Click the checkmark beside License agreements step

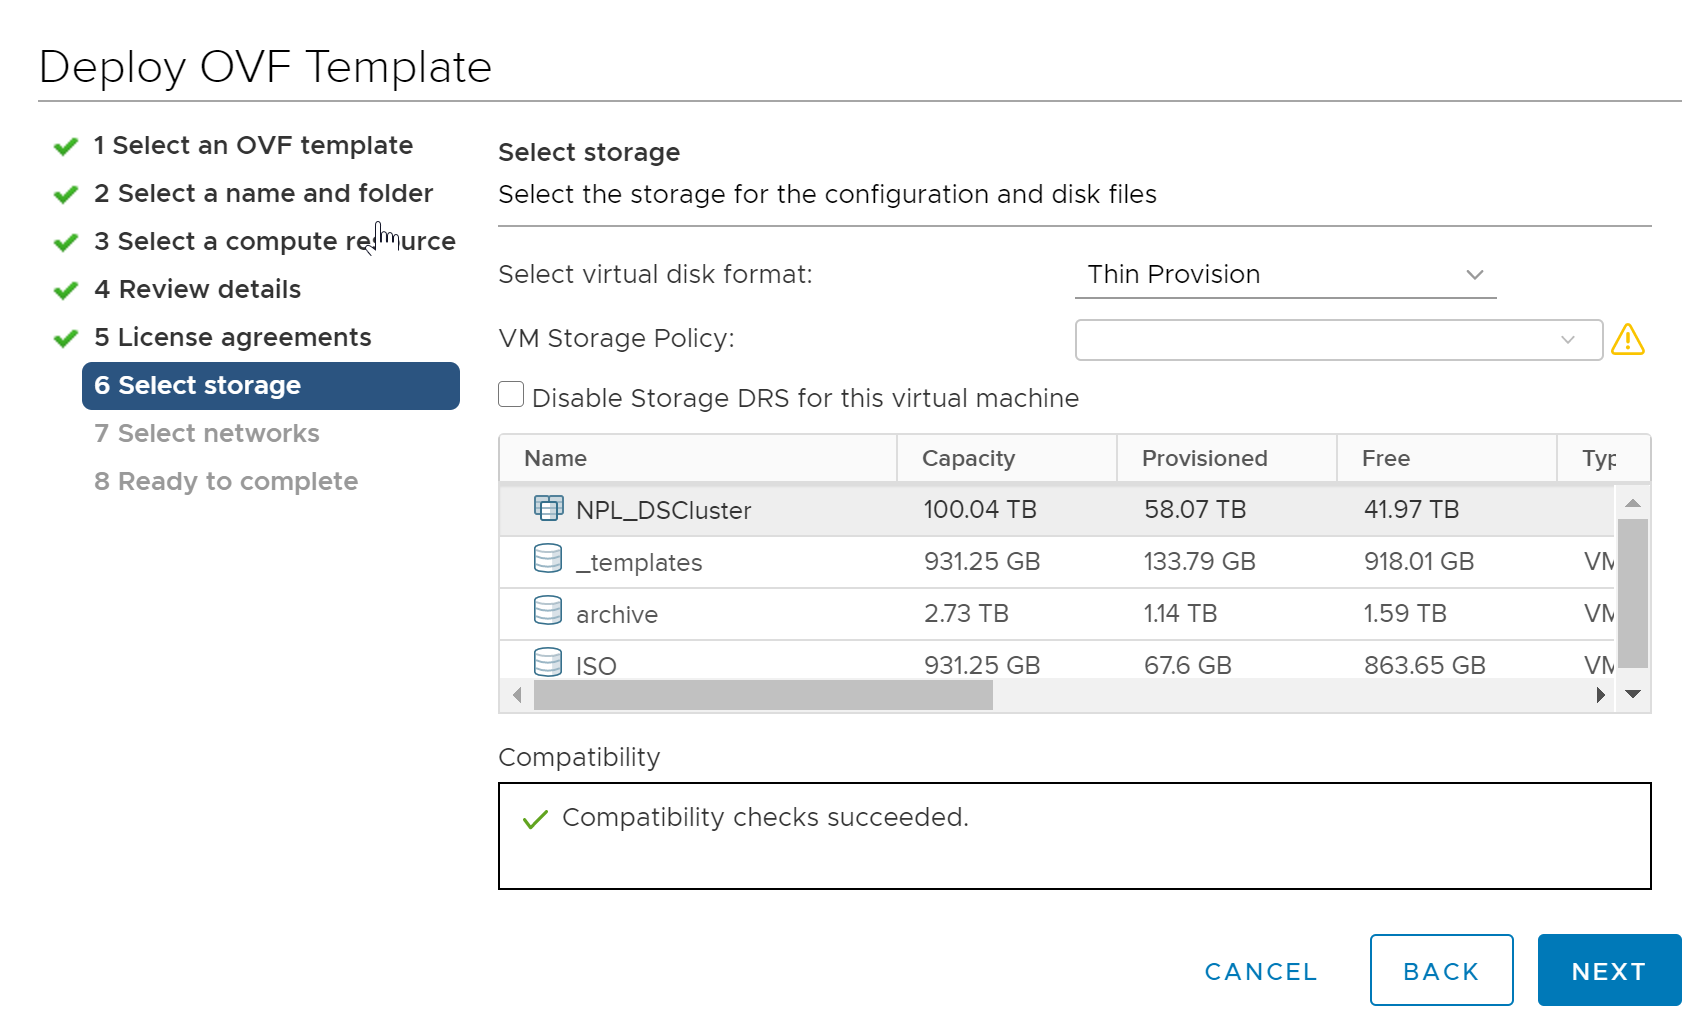coord(64,338)
